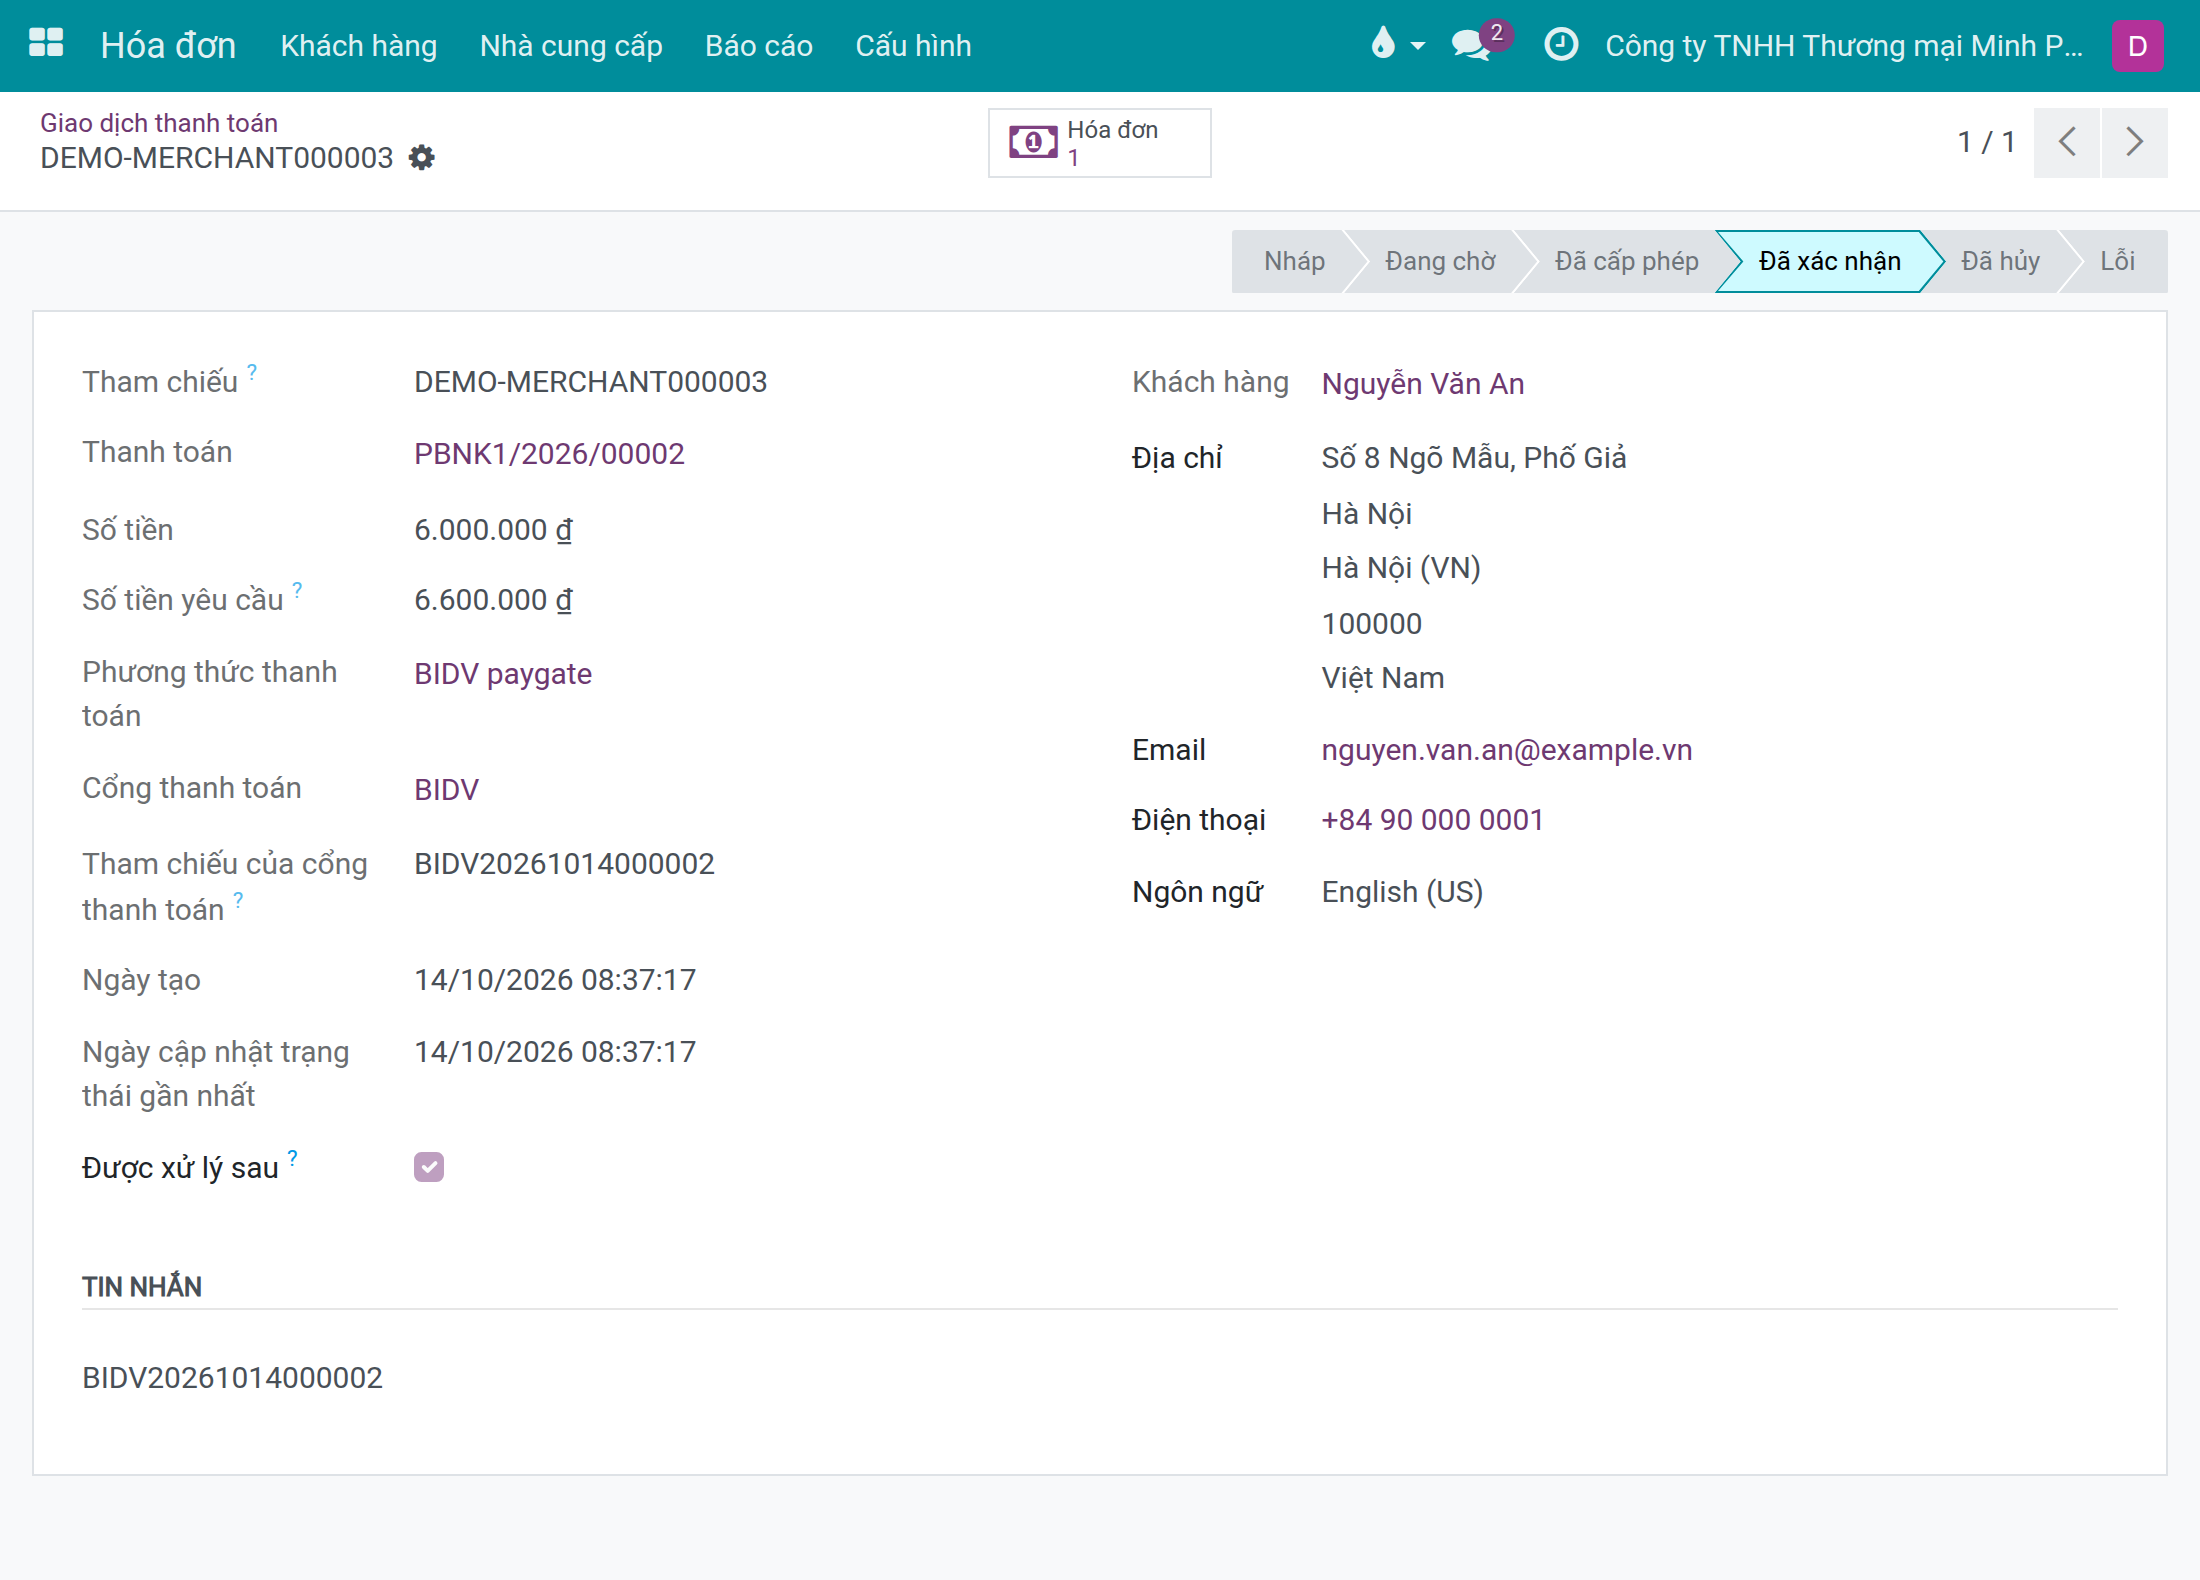
Task: Click help tooltip beside Tham chiếu
Action: point(252,371)
